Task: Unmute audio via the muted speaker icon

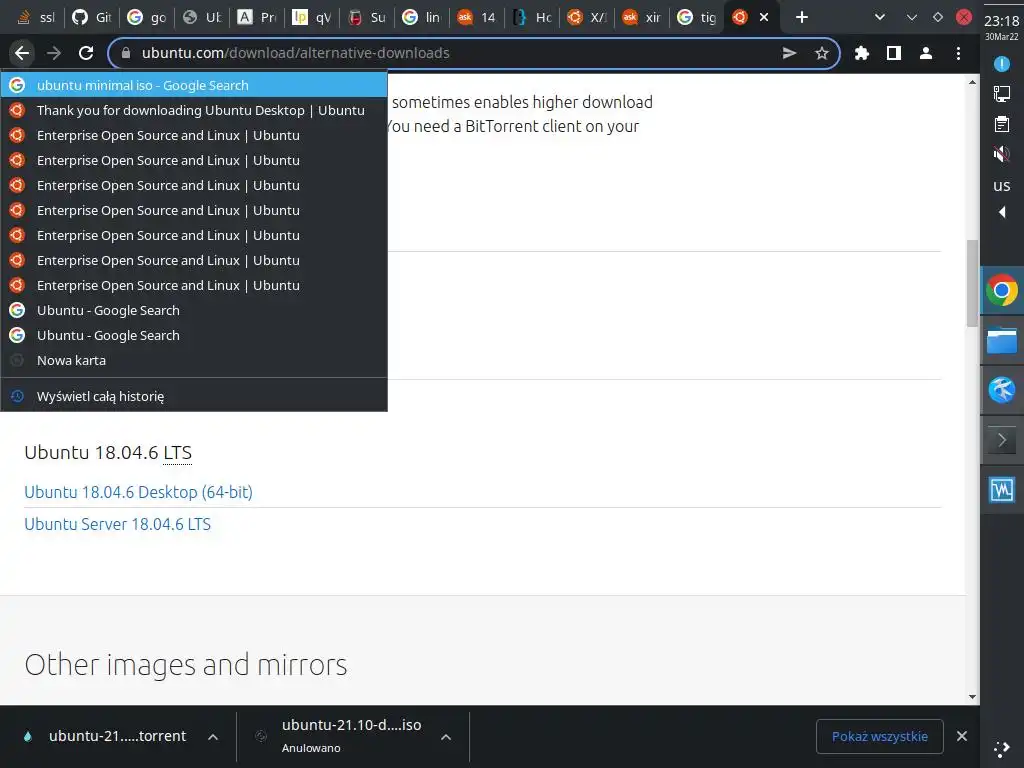Action: pyautogui.click(x=1002, y=154)
